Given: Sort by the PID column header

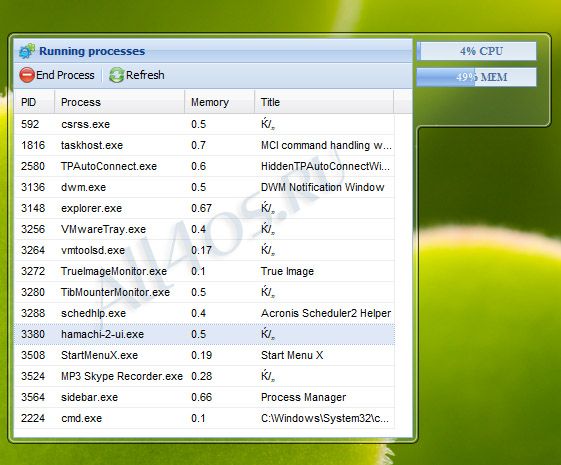Looking at the screenshot, I should (x=34, y=102).
